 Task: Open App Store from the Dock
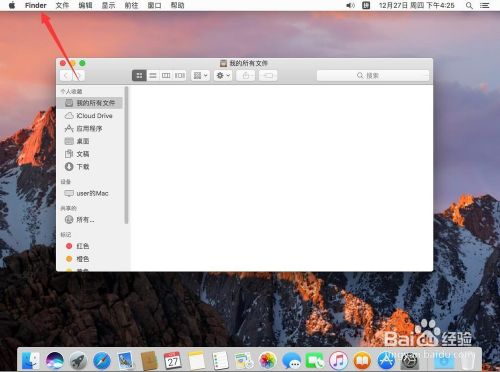pos(386,361)
